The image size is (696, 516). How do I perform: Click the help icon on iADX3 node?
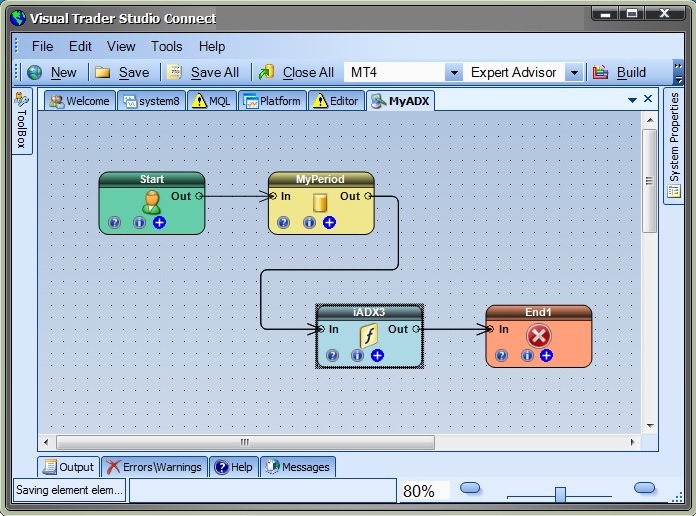pos(332,355)
